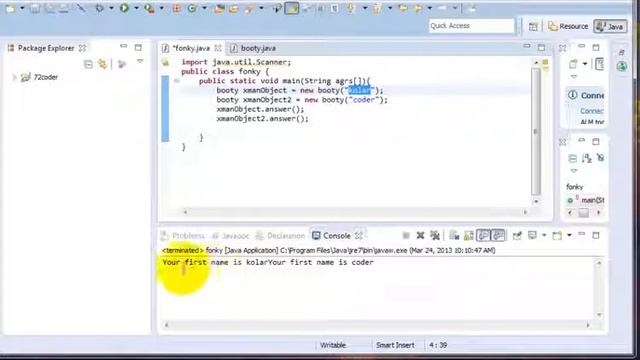The height and width of the screenshot is (360, 640).
Task: Click the console output line text
Action: pyautogui.click(x=268, y=262)
